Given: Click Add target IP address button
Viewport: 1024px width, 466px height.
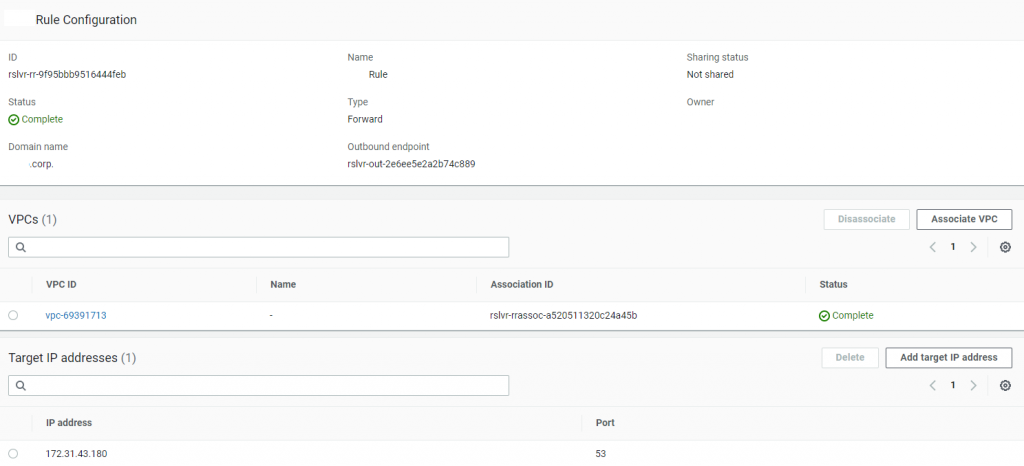Looking at the screenshot, I should pos(948,357).
